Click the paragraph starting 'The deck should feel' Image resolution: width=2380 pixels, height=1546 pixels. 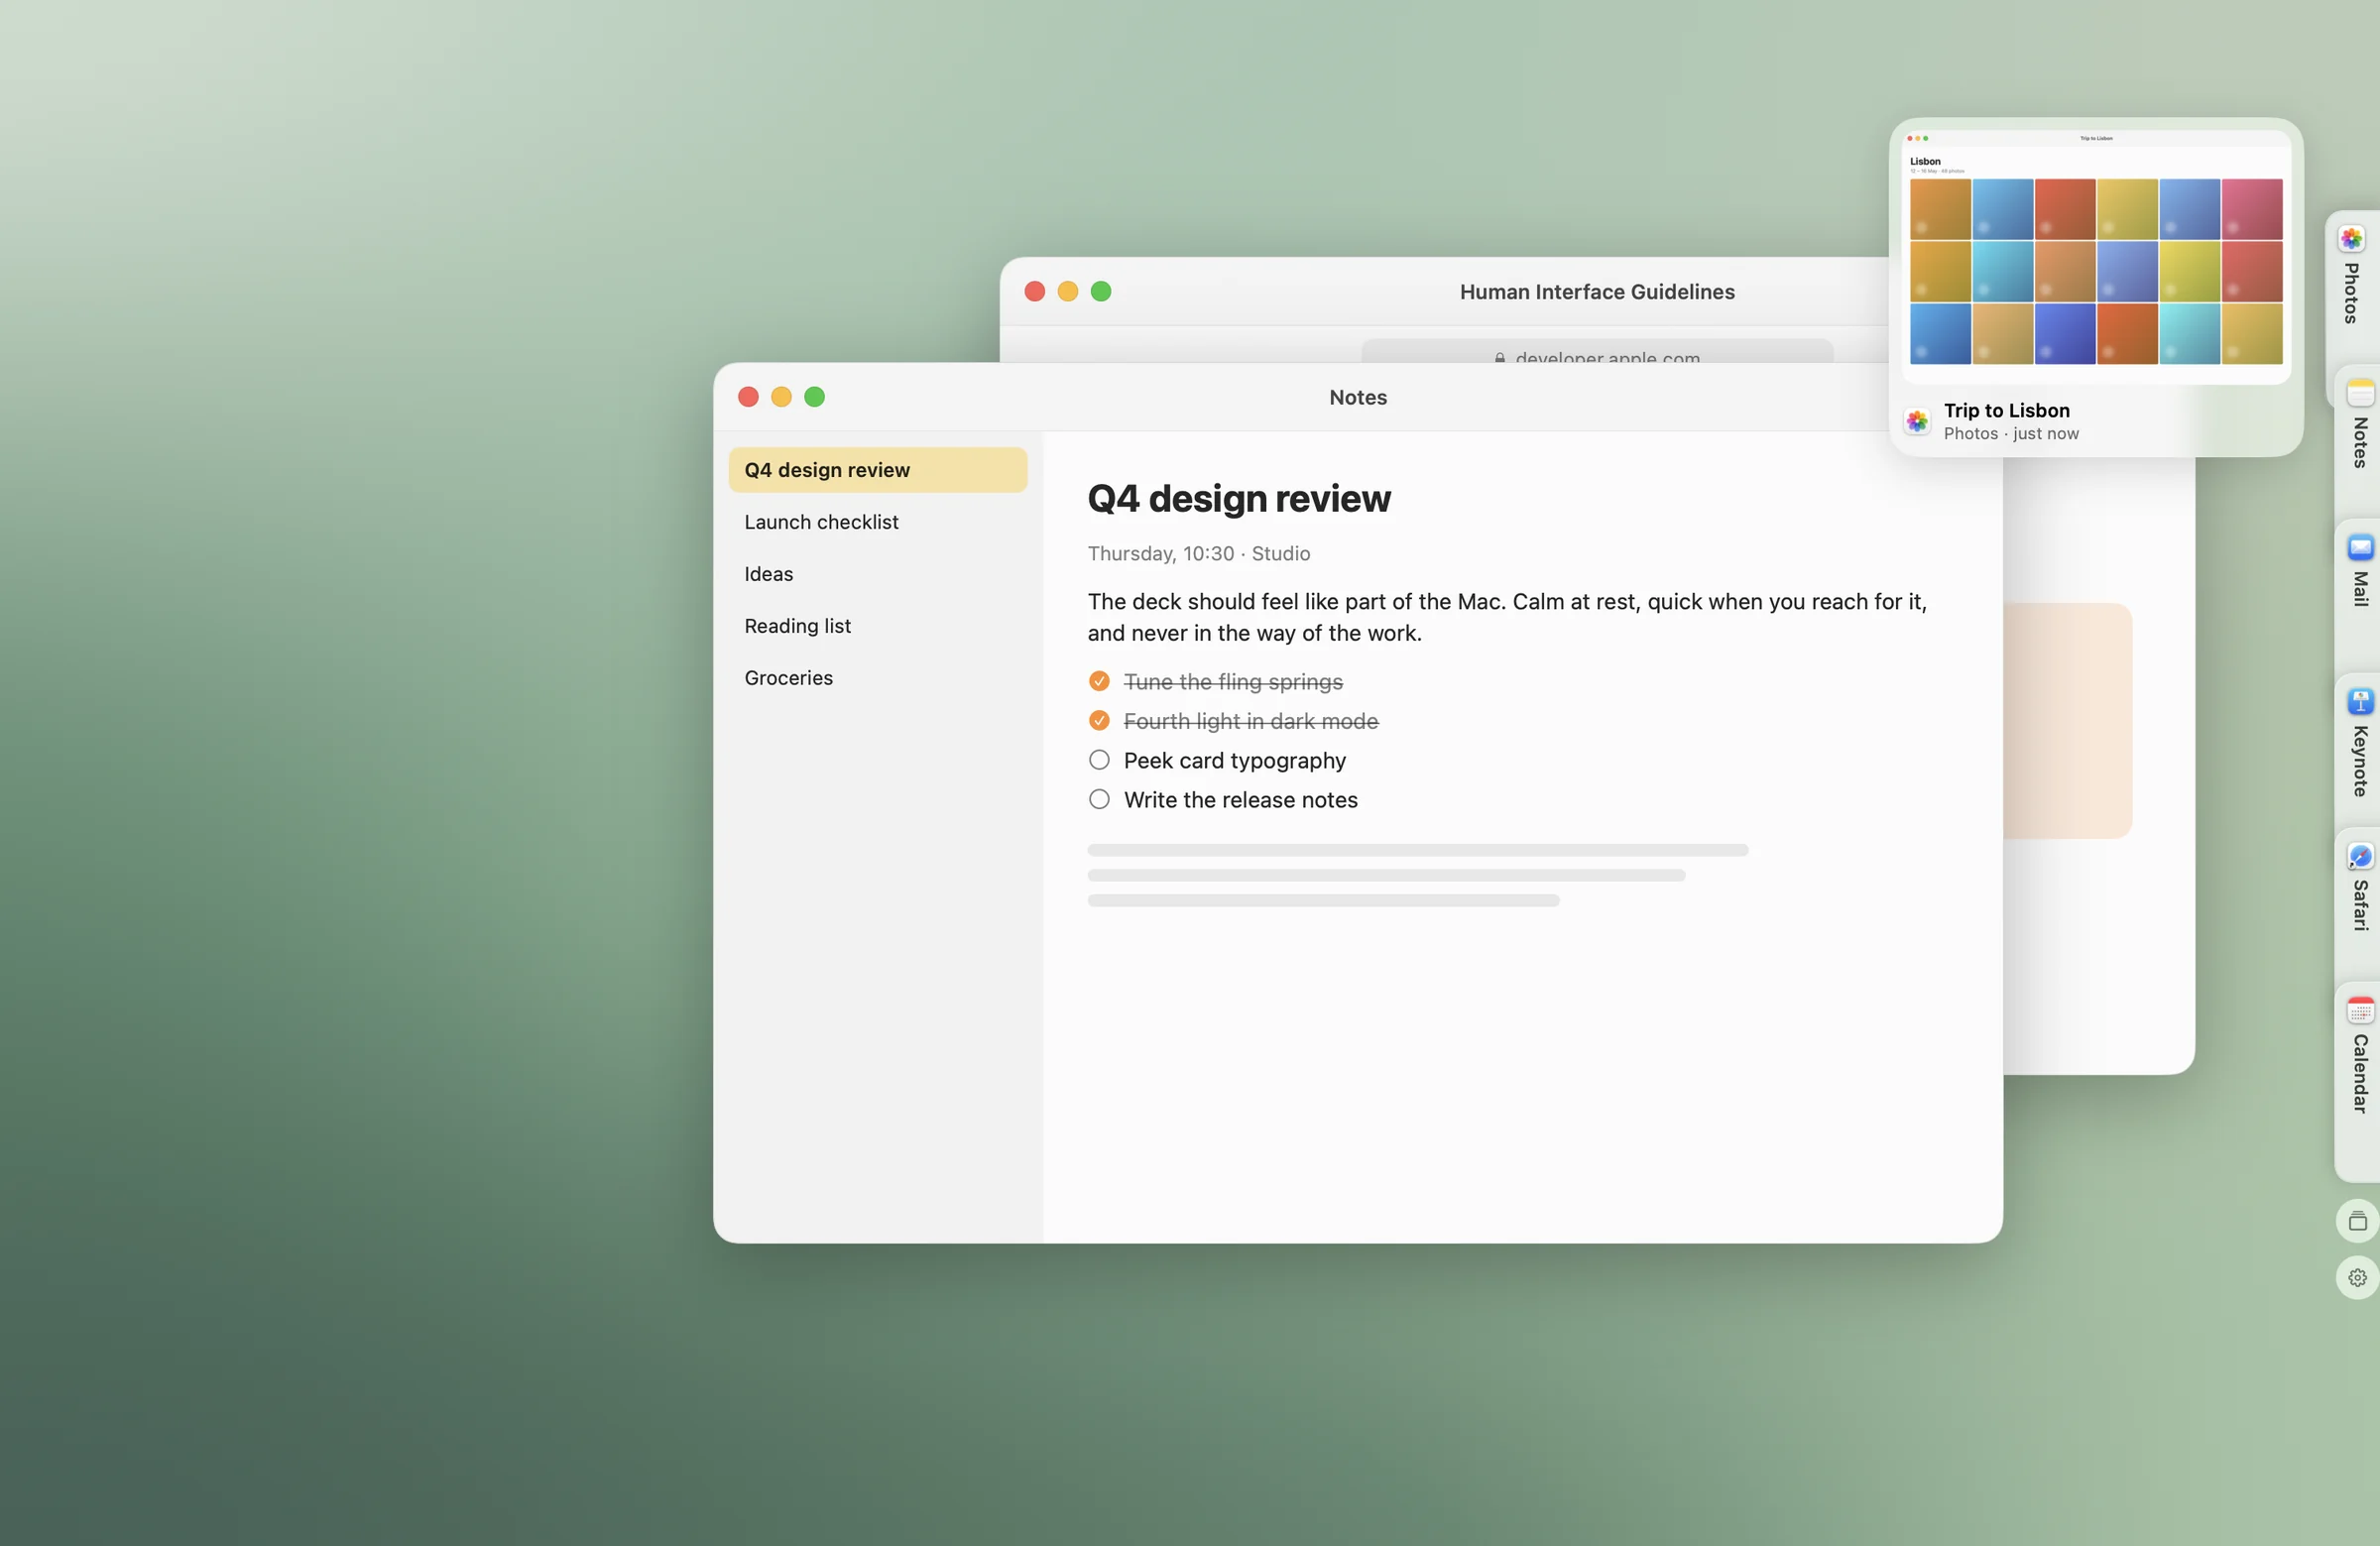(1507, 617)
